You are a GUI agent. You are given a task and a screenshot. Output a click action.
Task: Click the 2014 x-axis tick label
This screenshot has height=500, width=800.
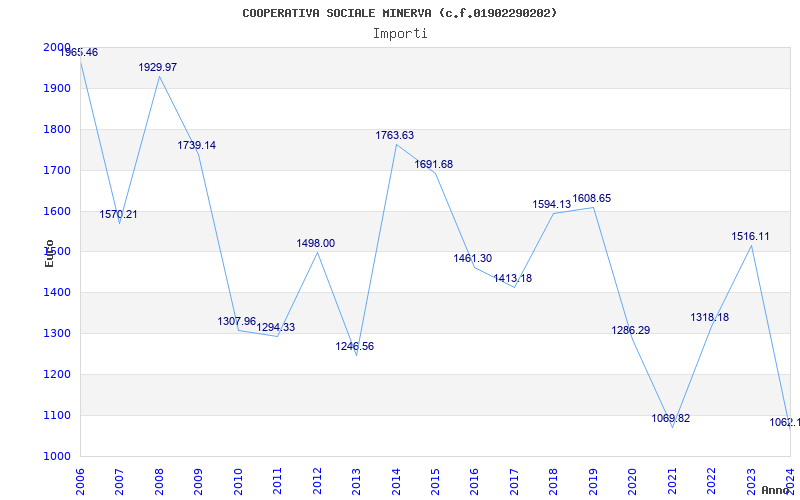click(x=396, y=481)
